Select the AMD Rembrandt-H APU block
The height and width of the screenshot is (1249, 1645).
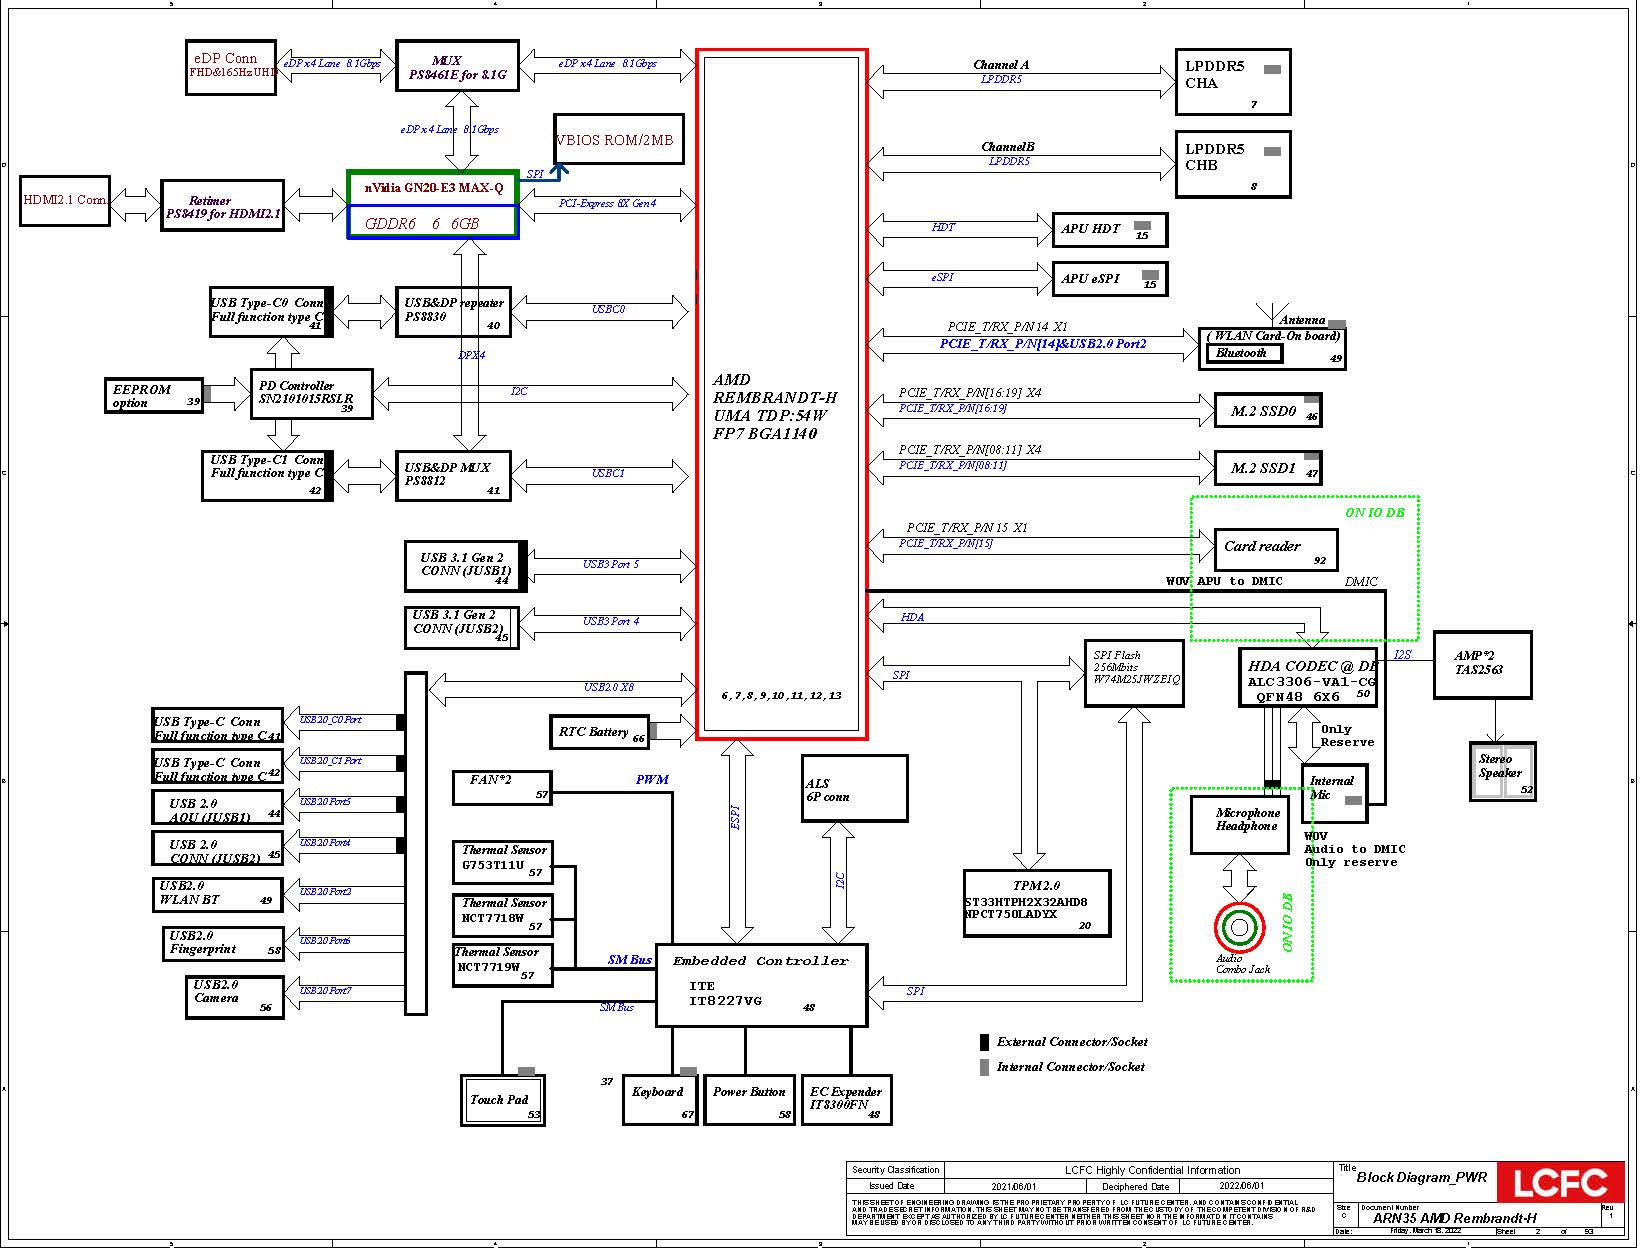click(781, 395)
